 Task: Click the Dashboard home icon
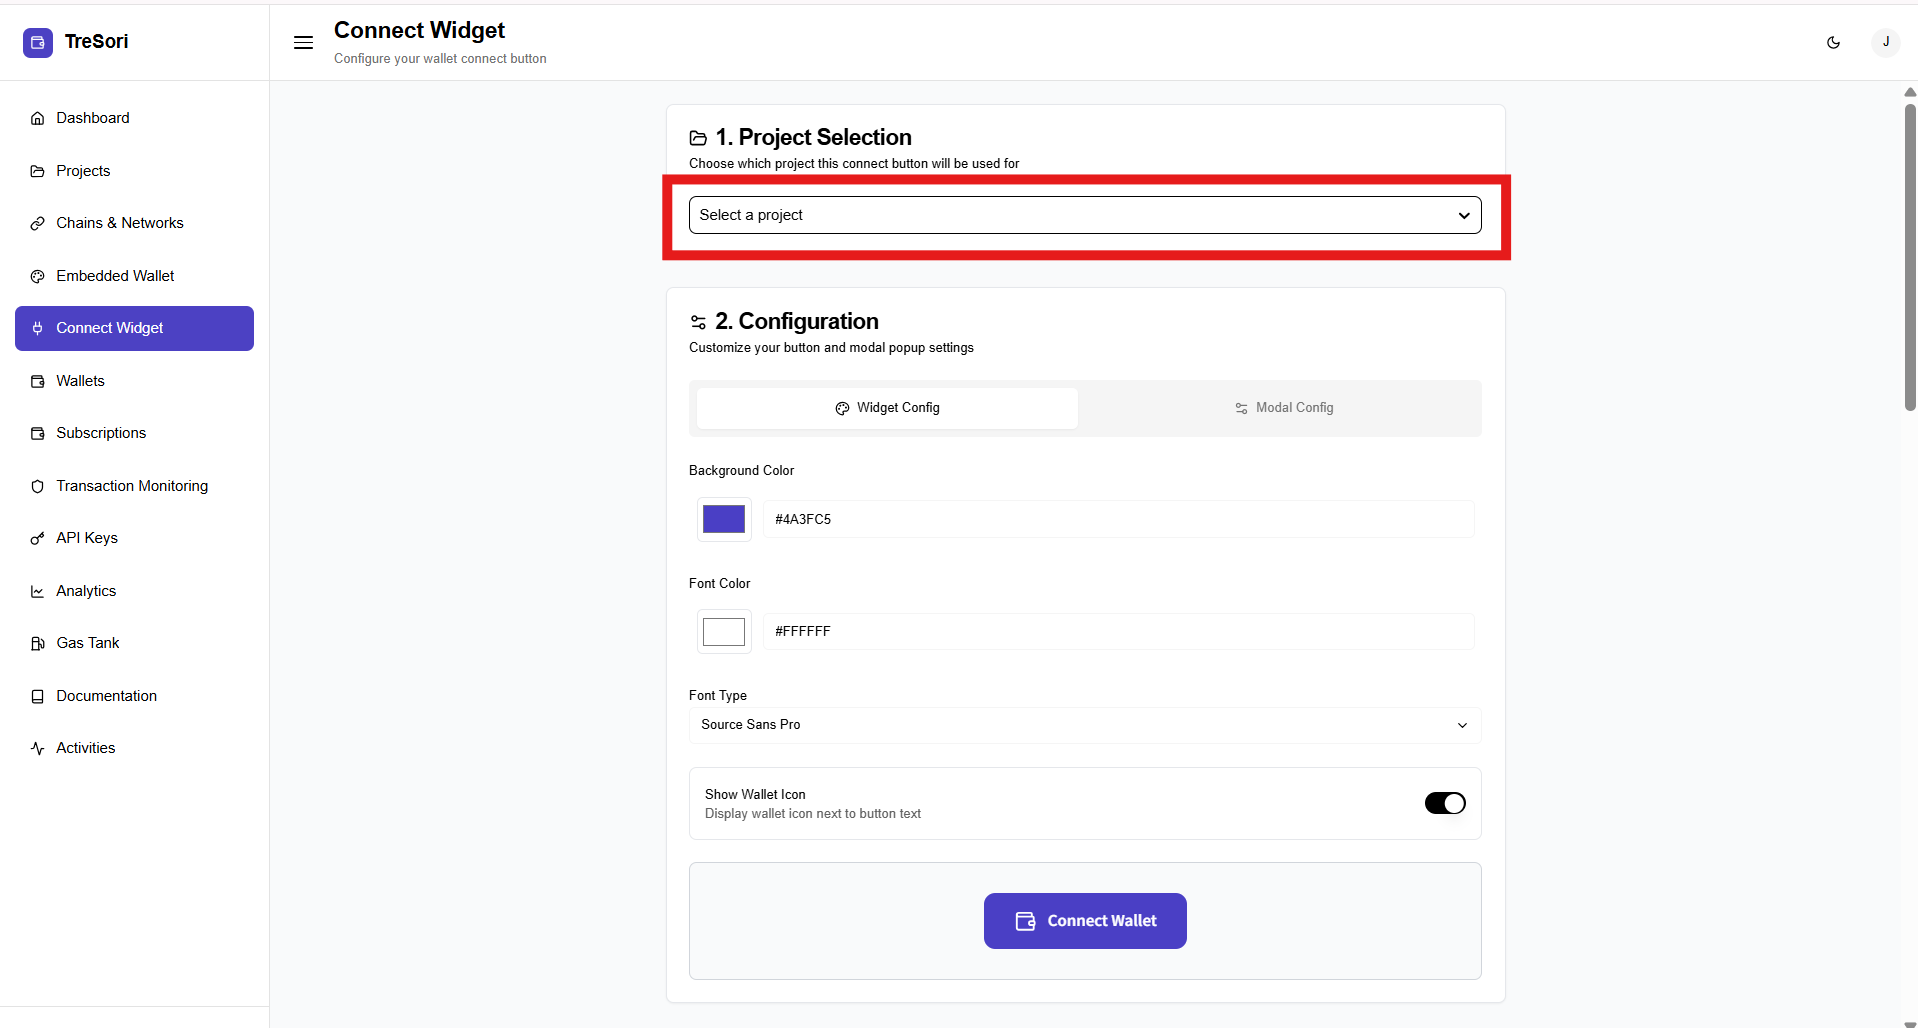click(x=38, y=118)
